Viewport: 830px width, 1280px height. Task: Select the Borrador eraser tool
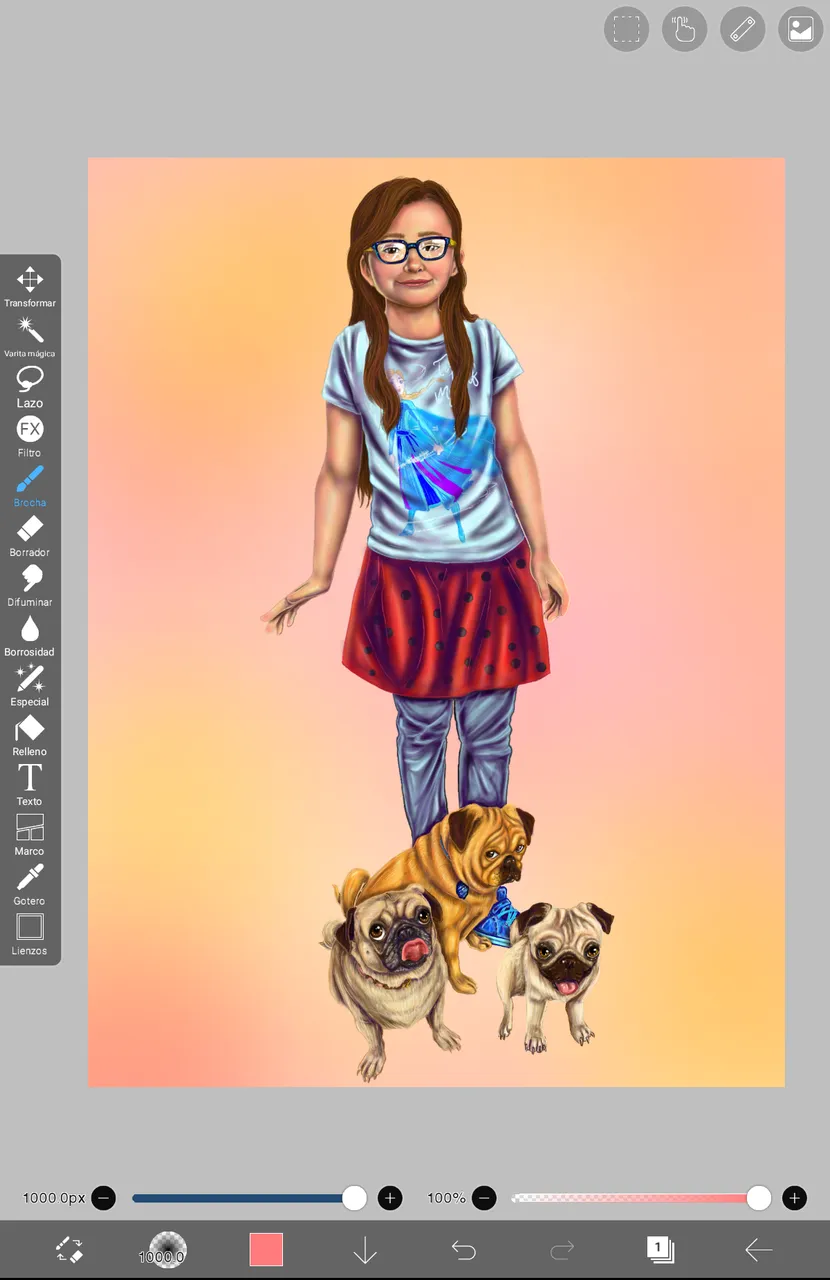tap(30, 536)
